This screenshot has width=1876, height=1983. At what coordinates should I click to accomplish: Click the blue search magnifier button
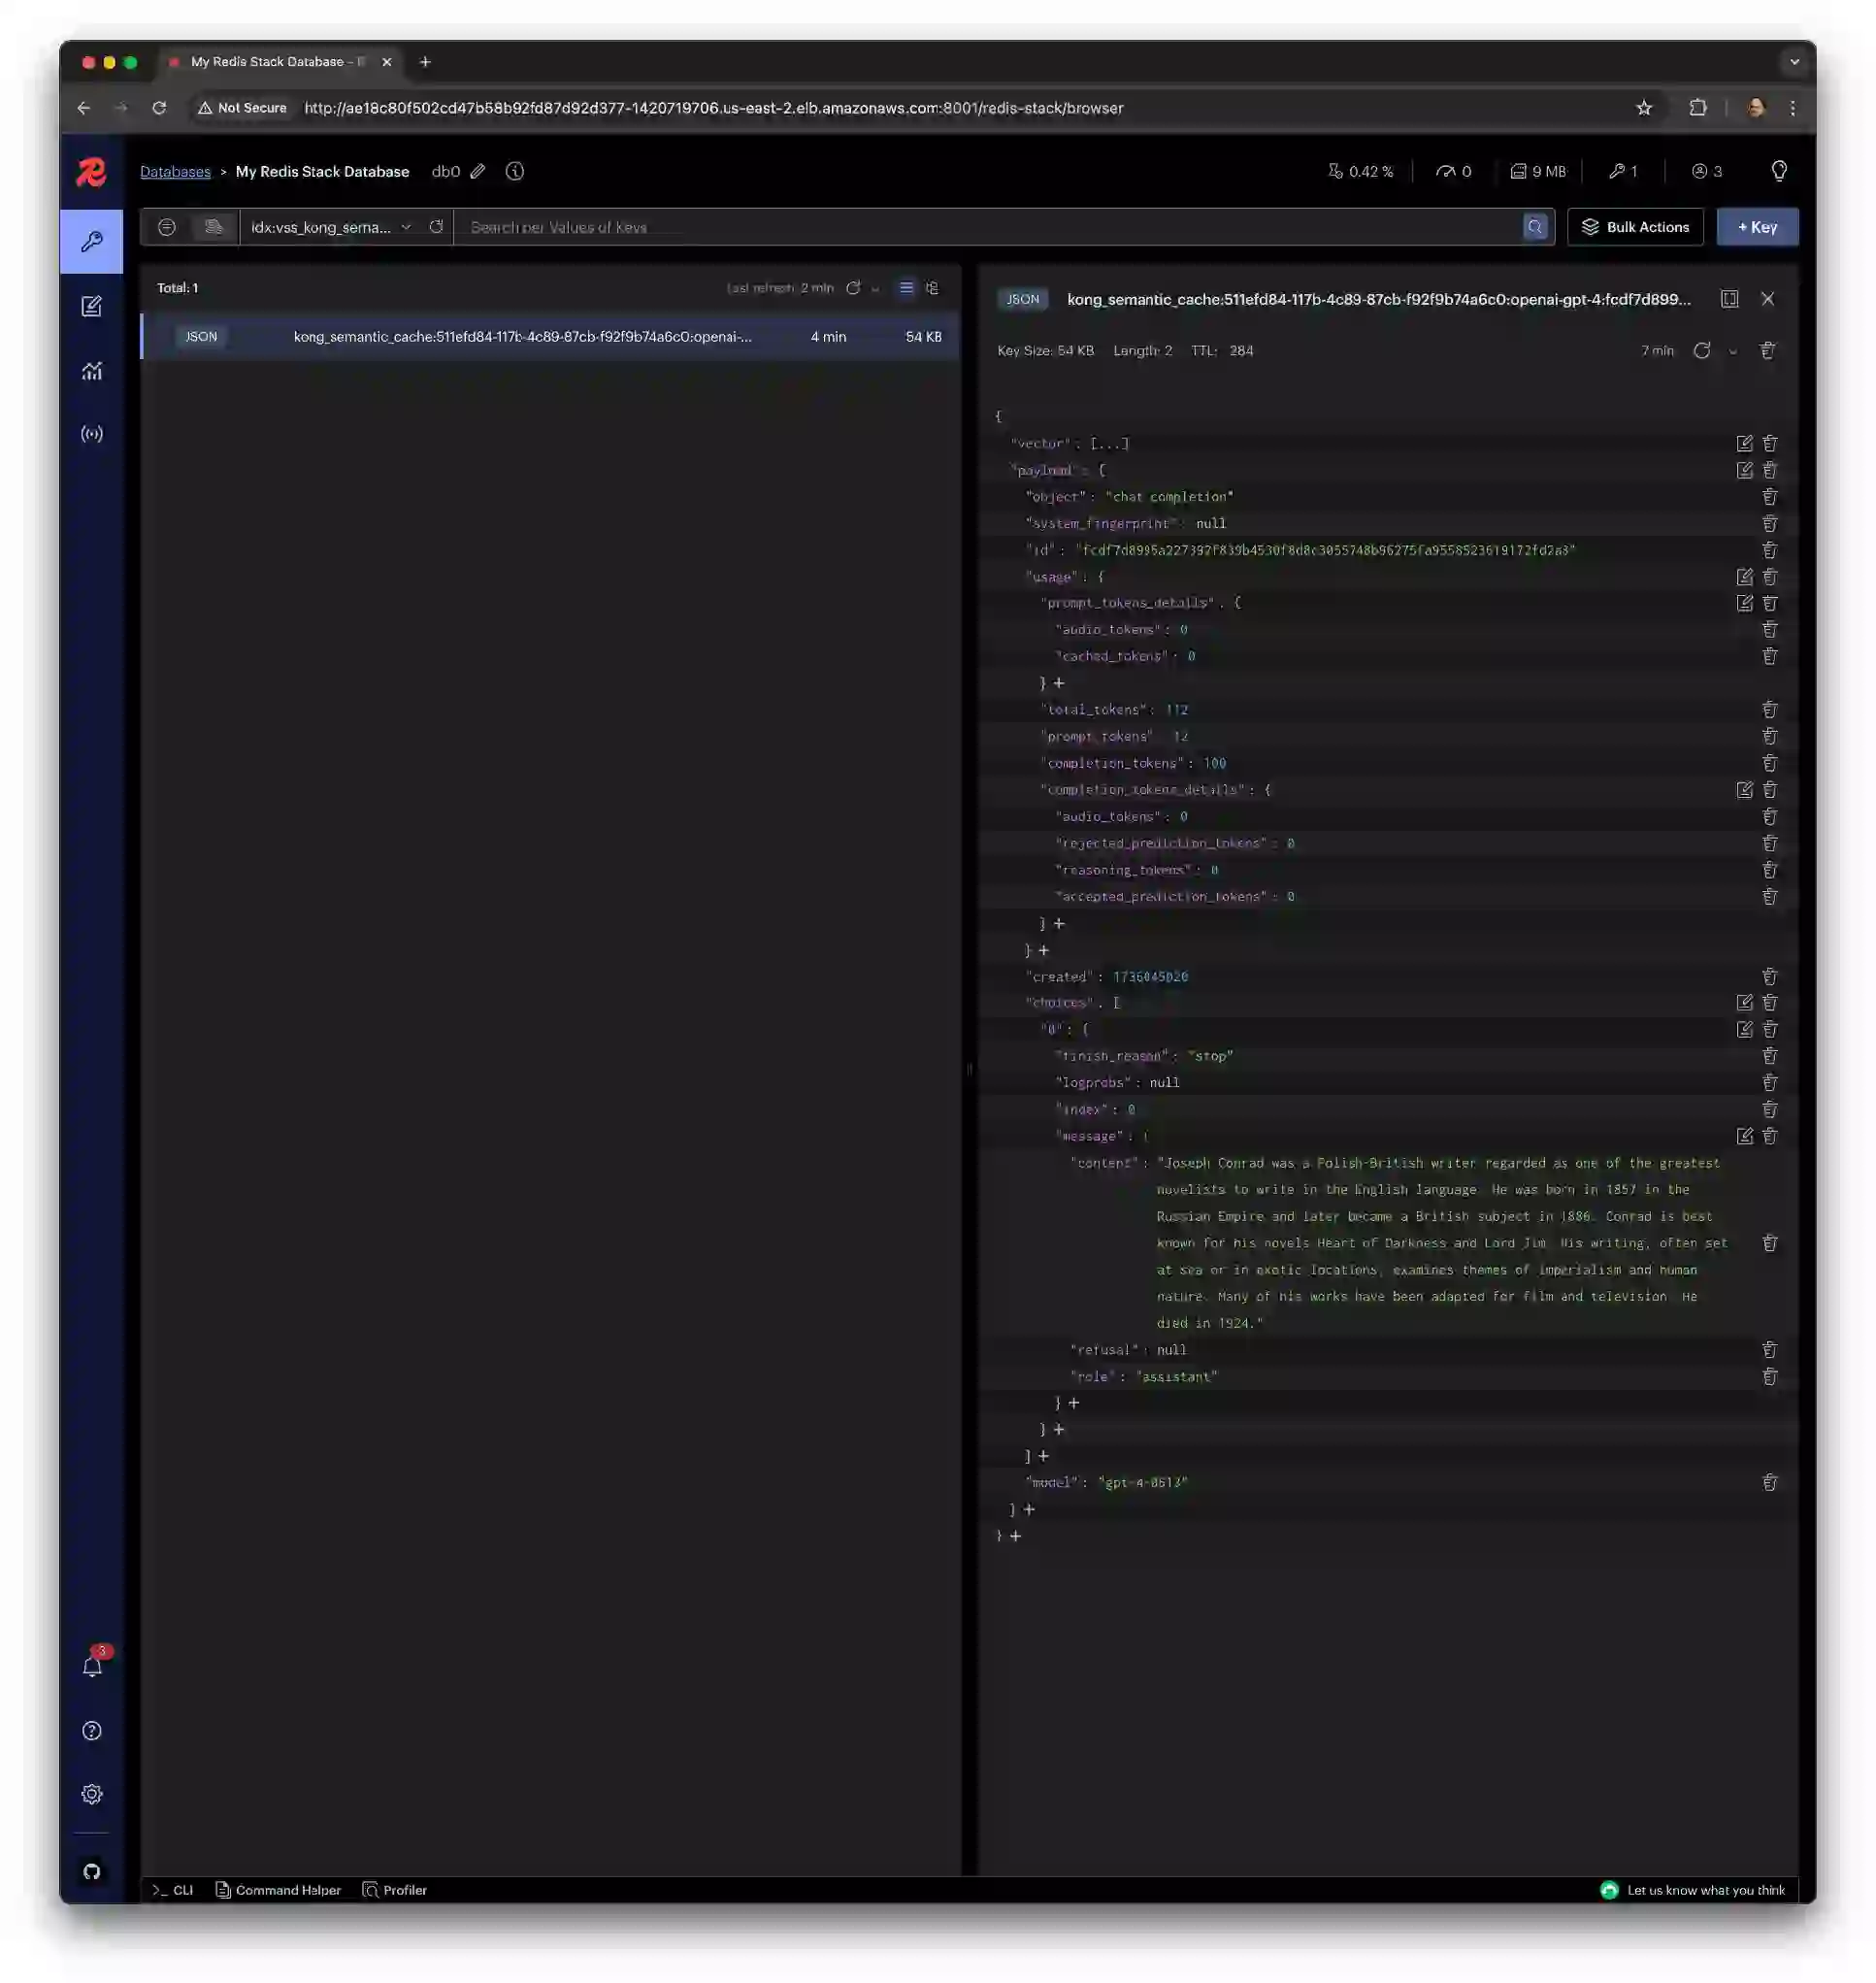1535,227
